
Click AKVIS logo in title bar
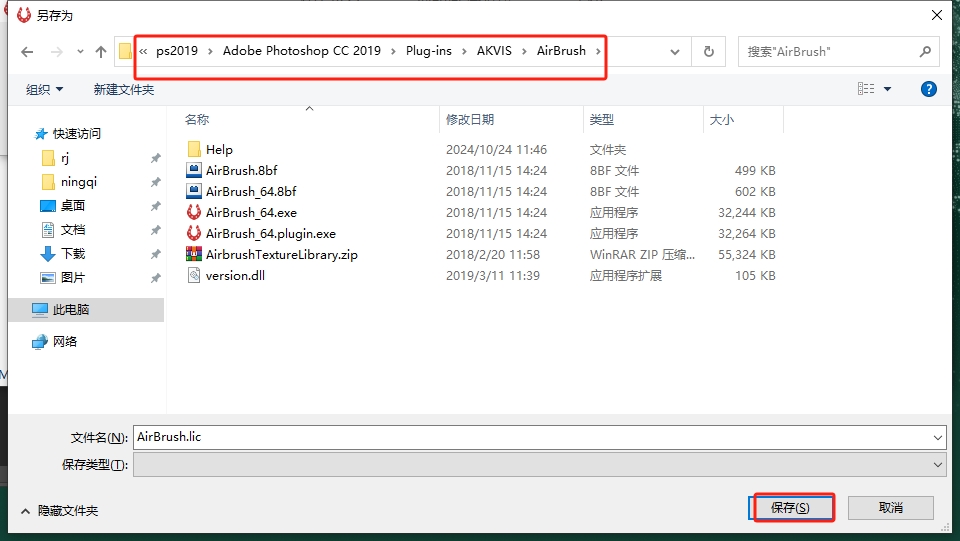pyautogui.click(x=23, y=15)
